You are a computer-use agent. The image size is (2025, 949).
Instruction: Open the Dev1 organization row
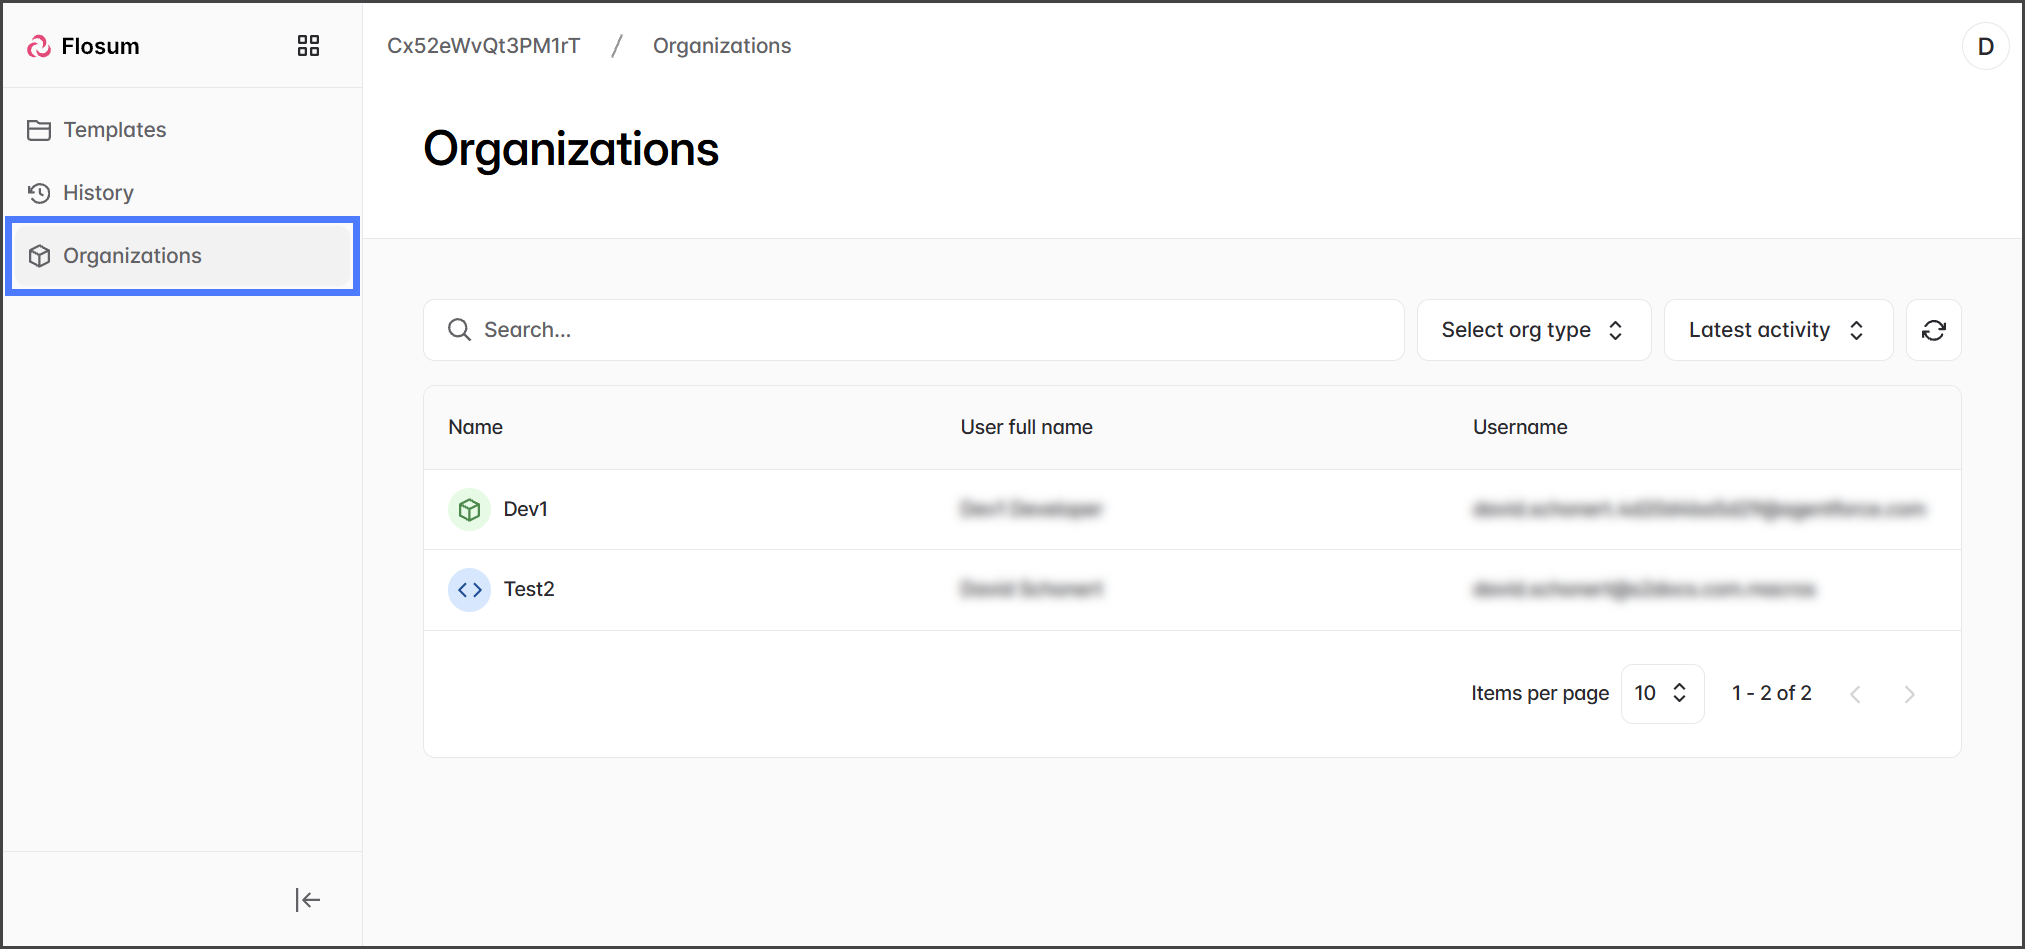(526, 509)
